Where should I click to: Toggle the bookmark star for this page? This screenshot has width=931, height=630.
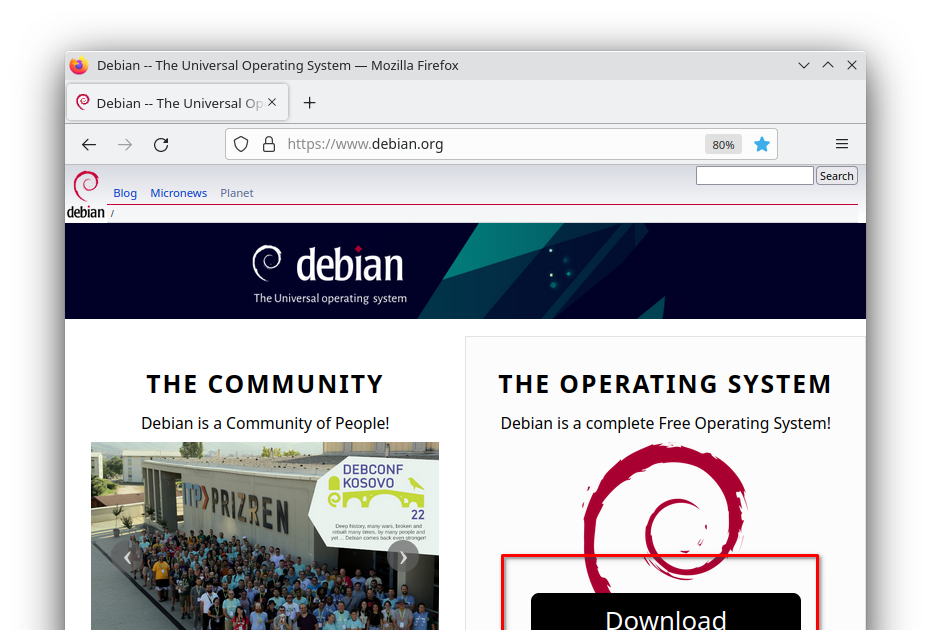tap(762, 144)
